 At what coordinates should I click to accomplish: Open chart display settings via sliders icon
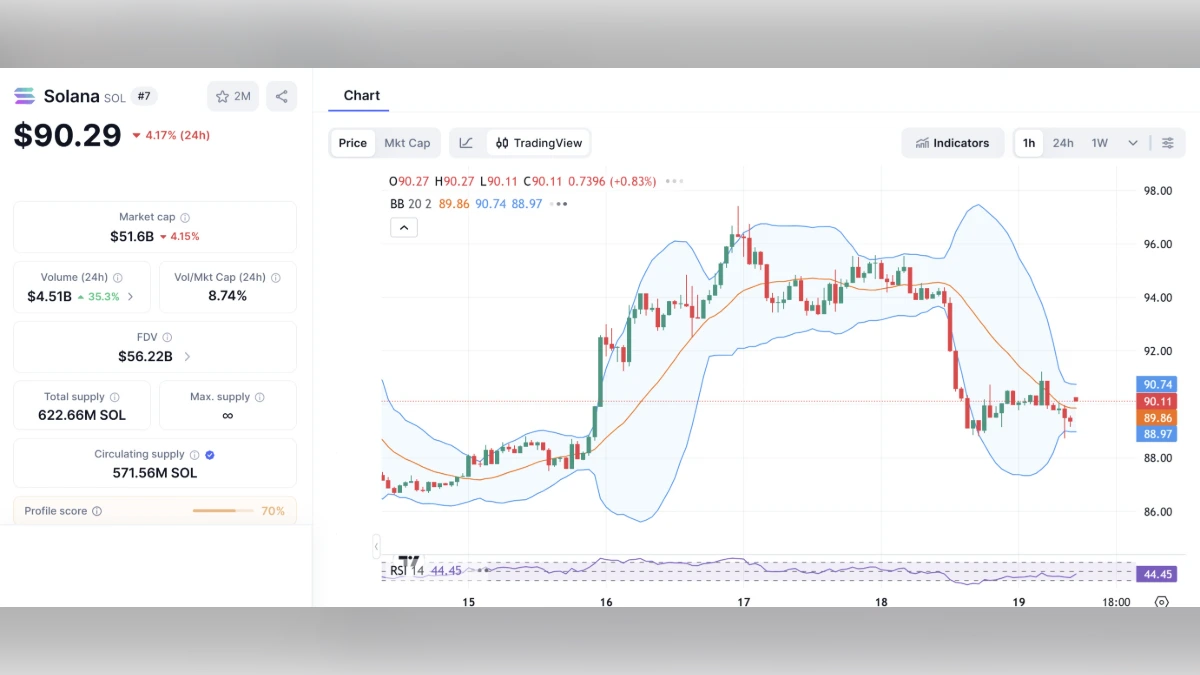(1168, 143)
